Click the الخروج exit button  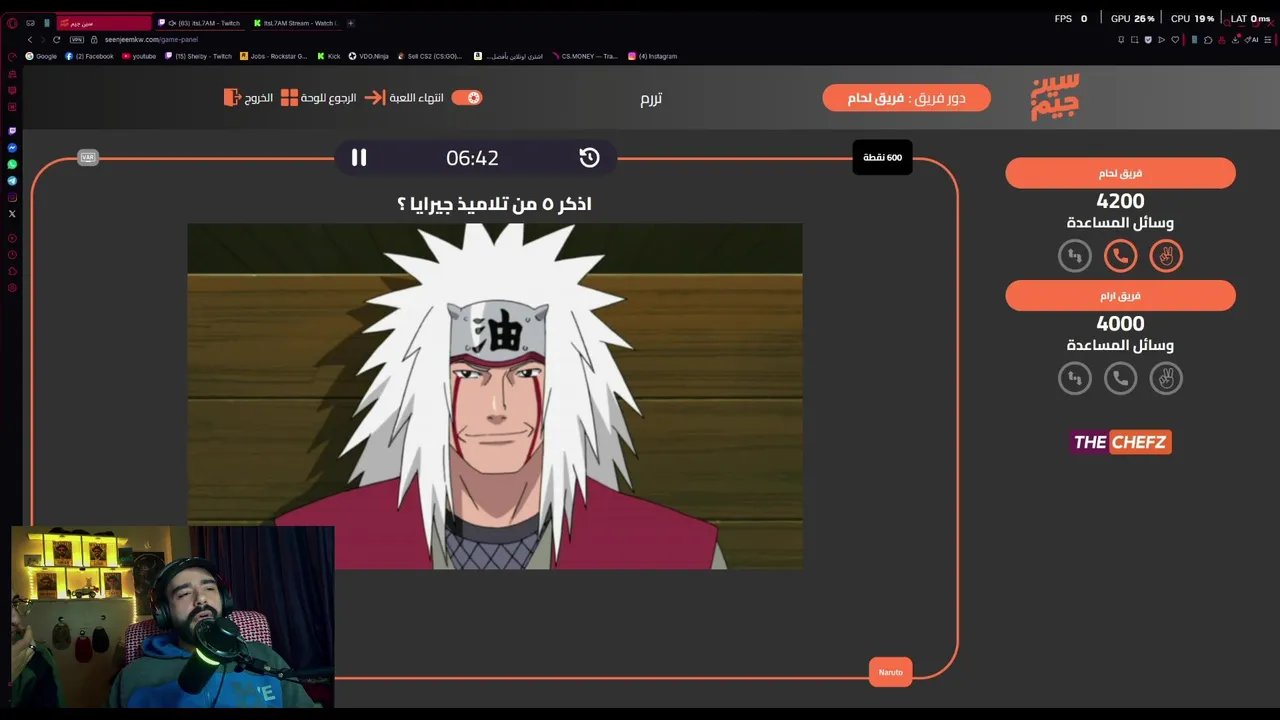pyautogui.click(x=249, y=97)
